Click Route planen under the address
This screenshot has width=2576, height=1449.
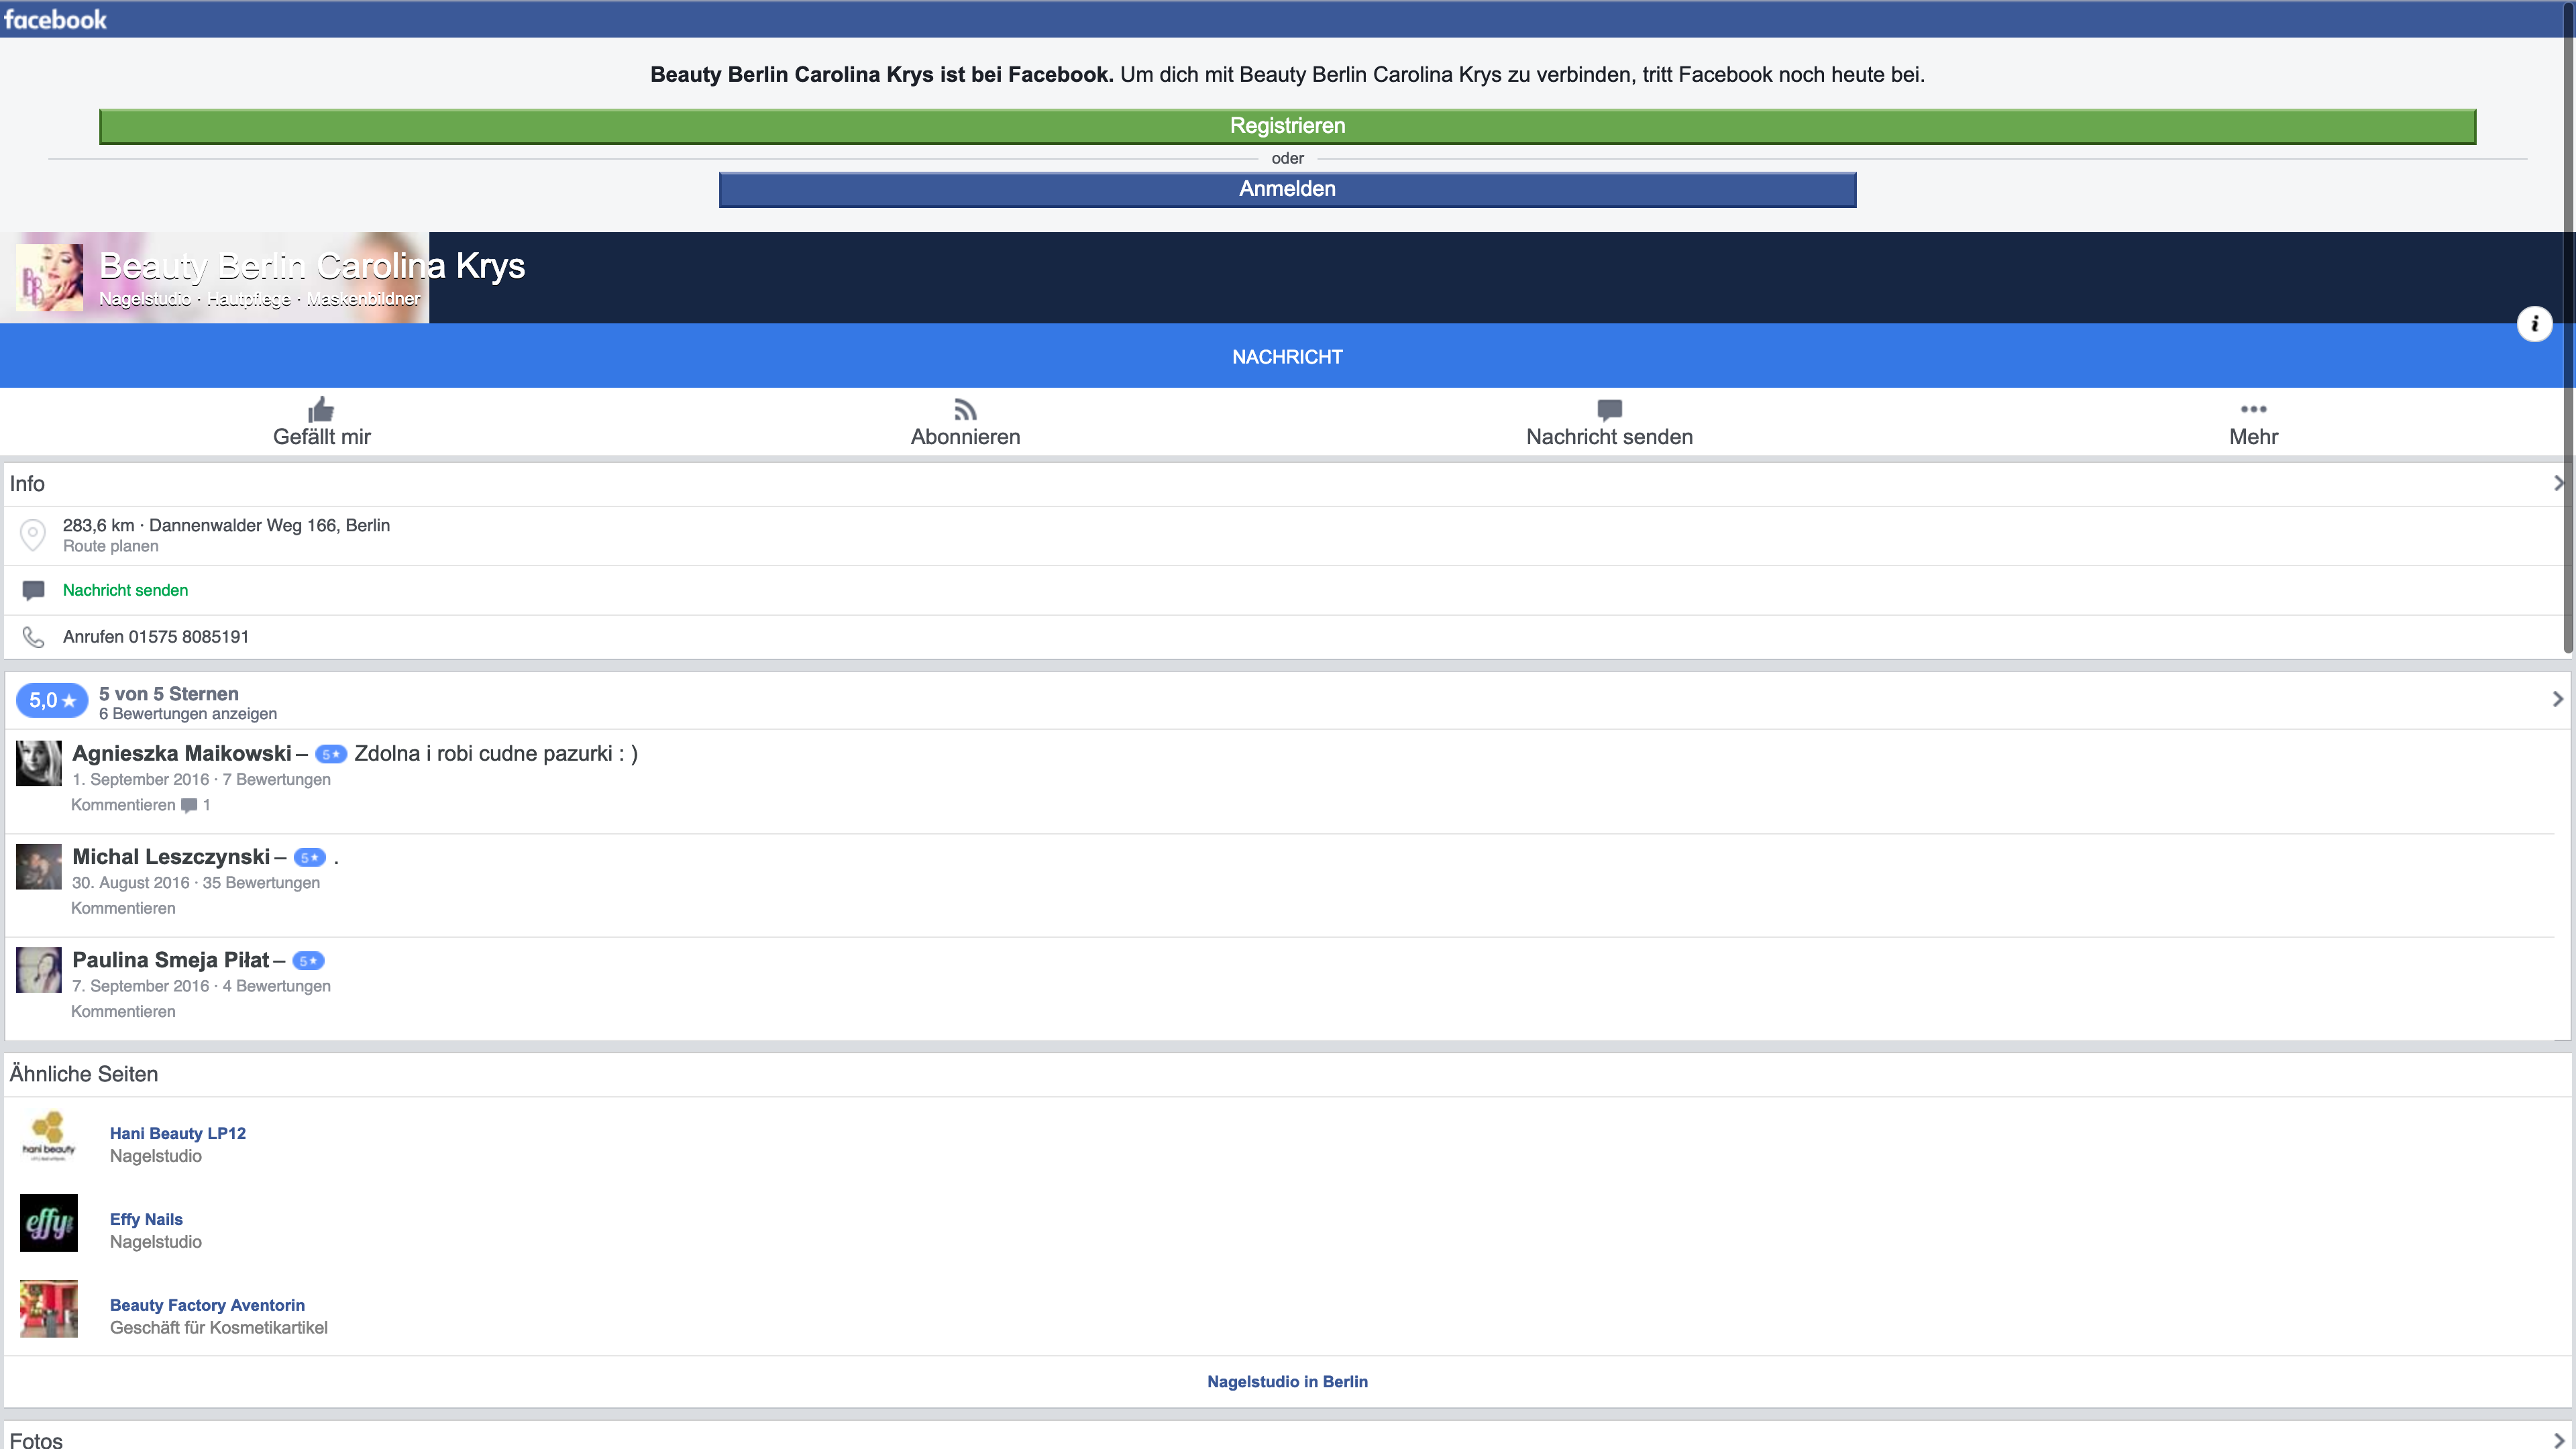pyautogui.click(x=110, y=546)
